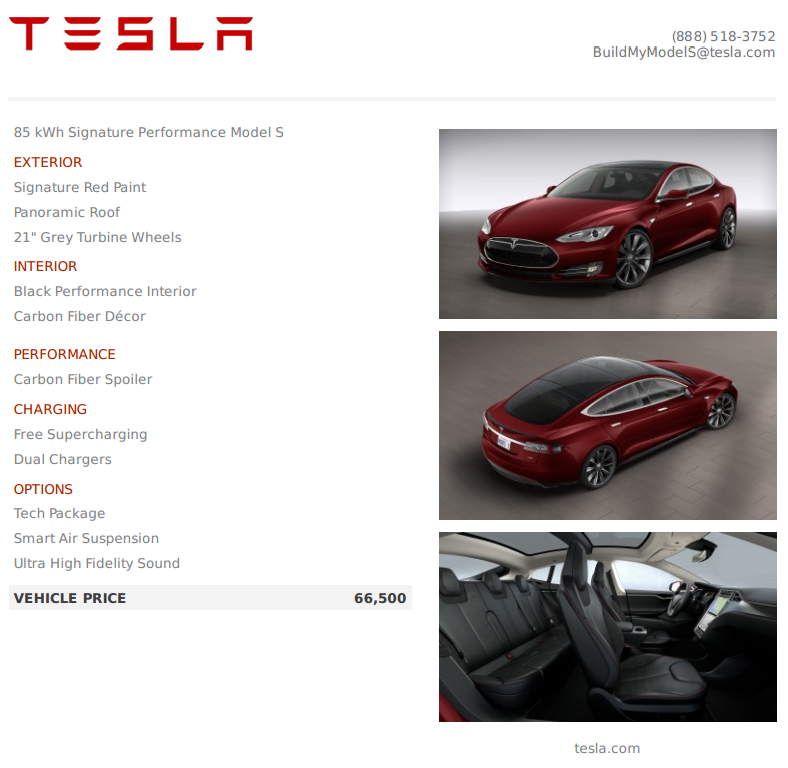This screenshot has width=788, height=768.
Task: Click the Panoramic Roof item
Action: [67, 212]
